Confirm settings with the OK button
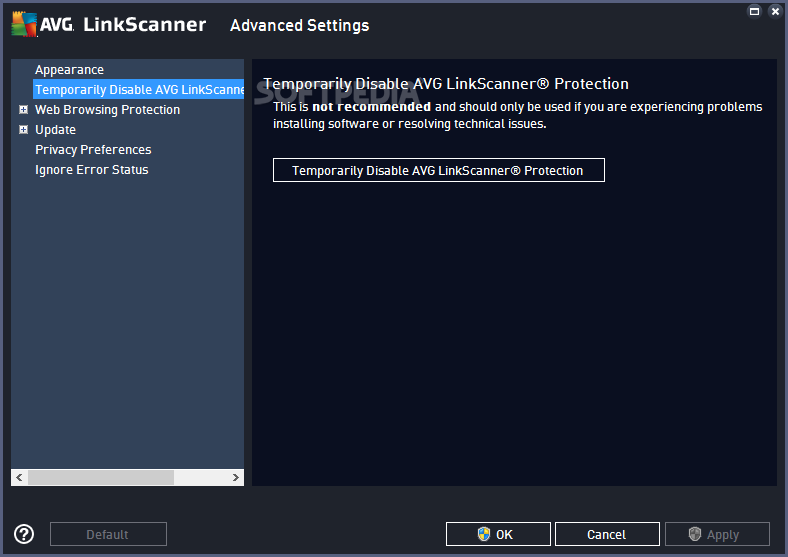The width and height of the screenshot is (788, 557). click(x=498, y=534)
